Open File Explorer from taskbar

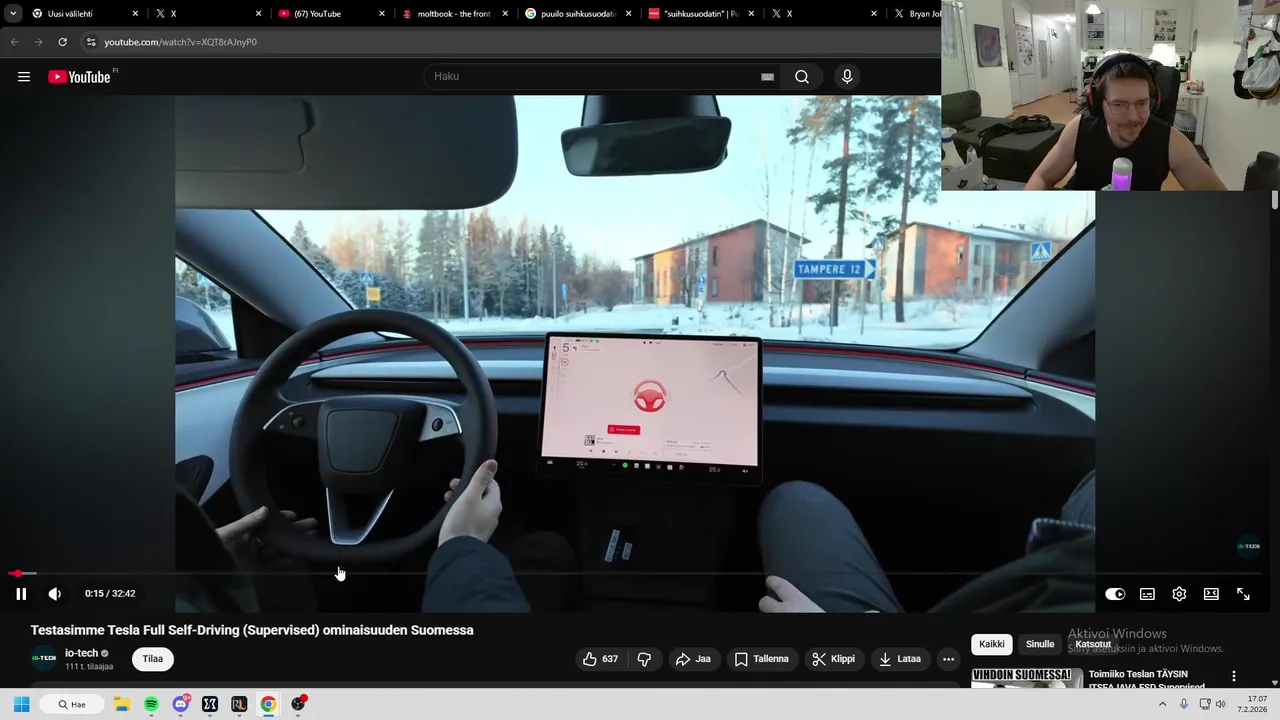pos(122,704)
